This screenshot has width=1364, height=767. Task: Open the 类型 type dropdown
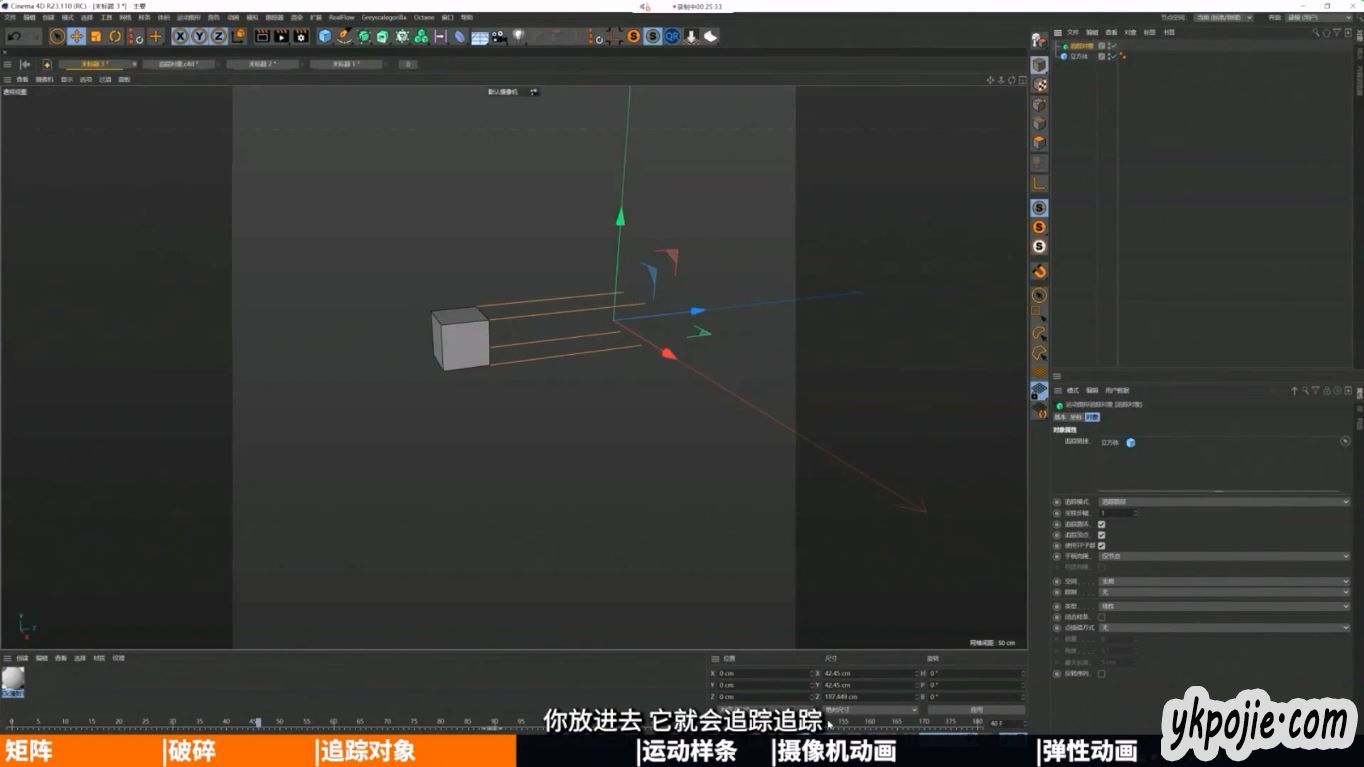click(x=1222, y=606)
